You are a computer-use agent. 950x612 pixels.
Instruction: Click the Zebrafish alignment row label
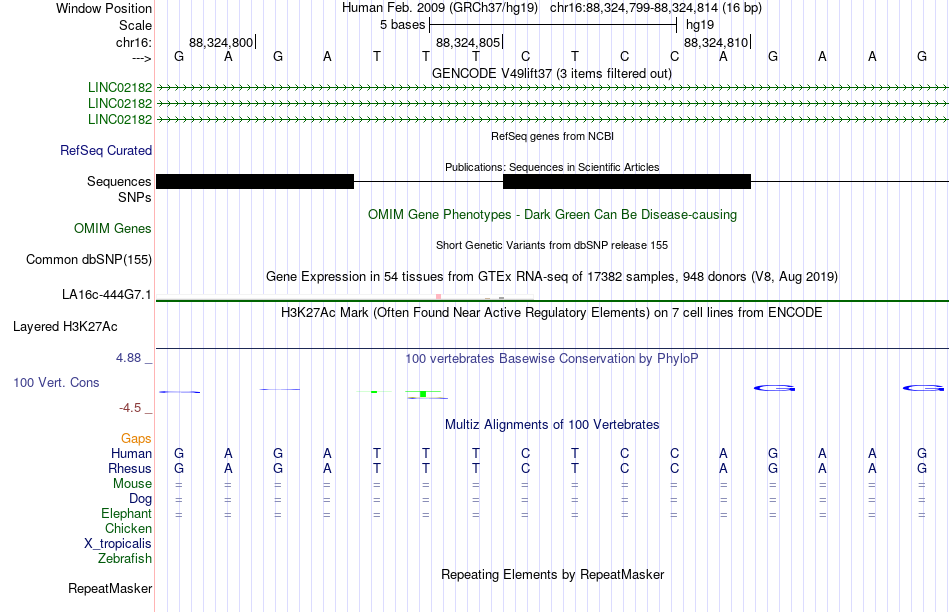[x=125, y=558]
